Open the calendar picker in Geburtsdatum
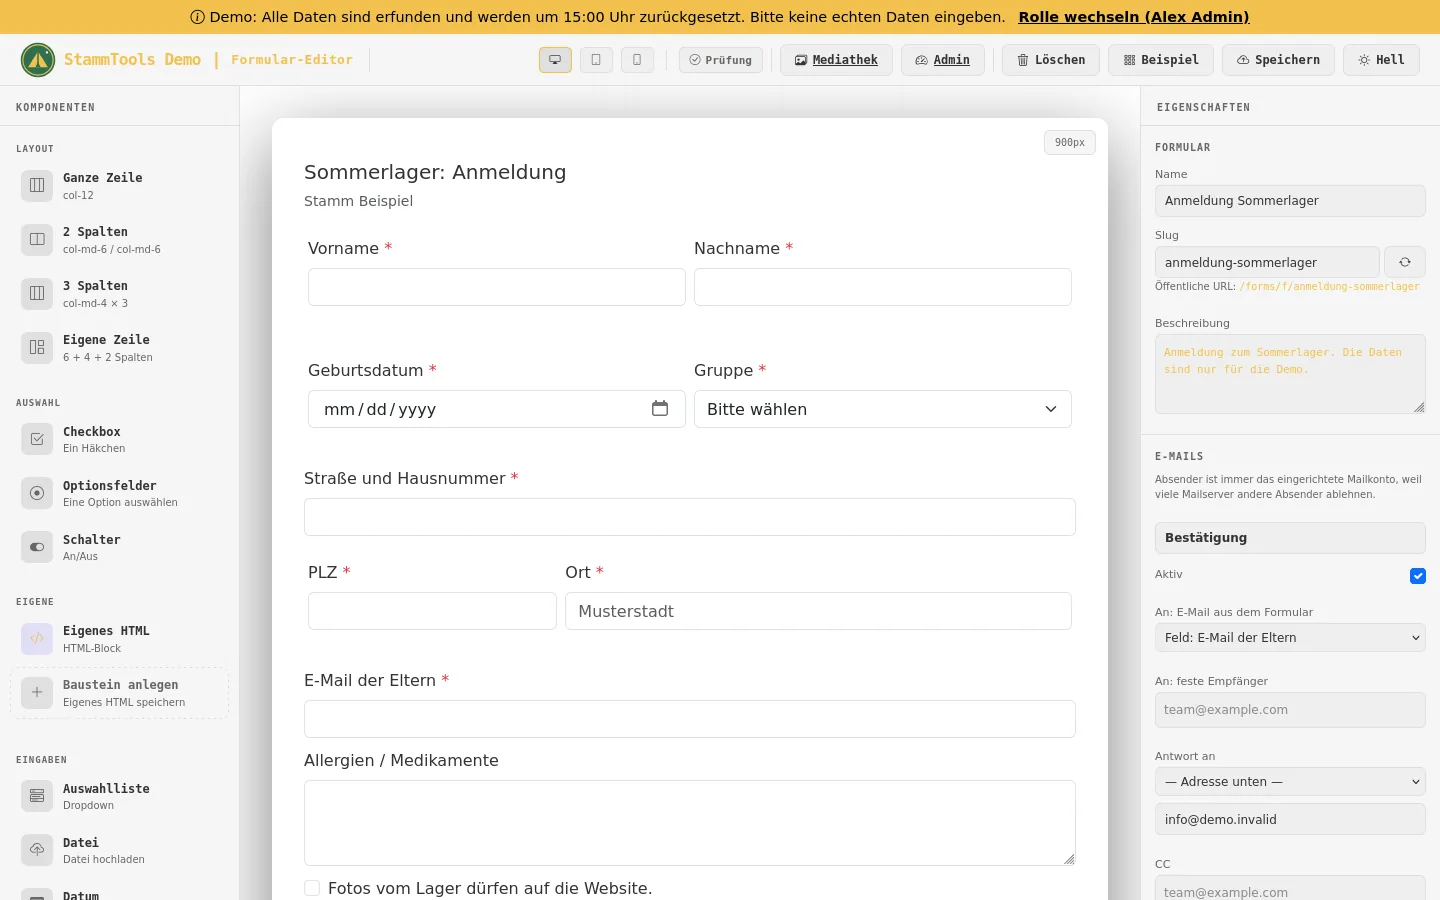 (x=660, y=408)
